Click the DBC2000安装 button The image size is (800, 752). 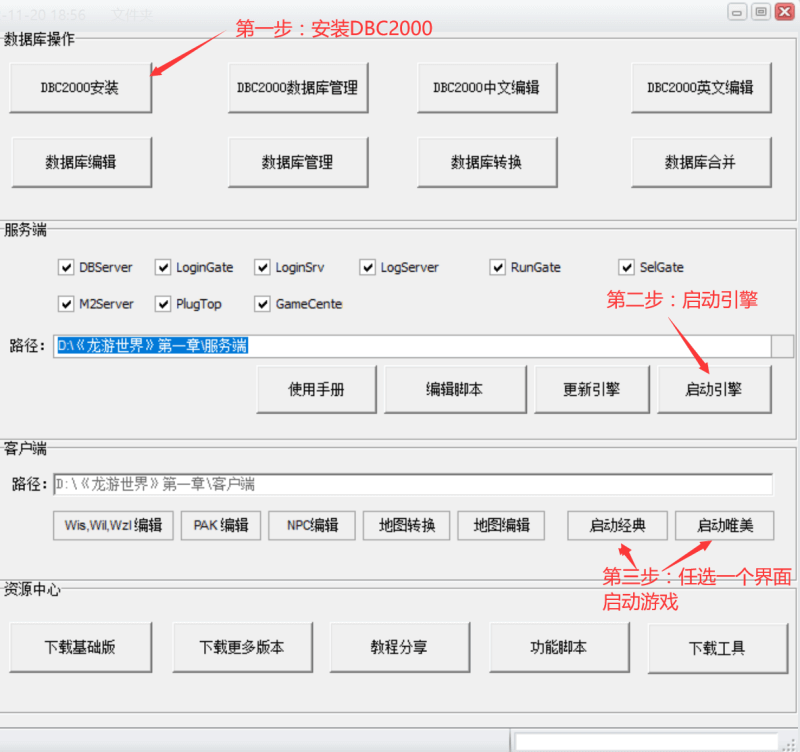click(x=81, y=88)
